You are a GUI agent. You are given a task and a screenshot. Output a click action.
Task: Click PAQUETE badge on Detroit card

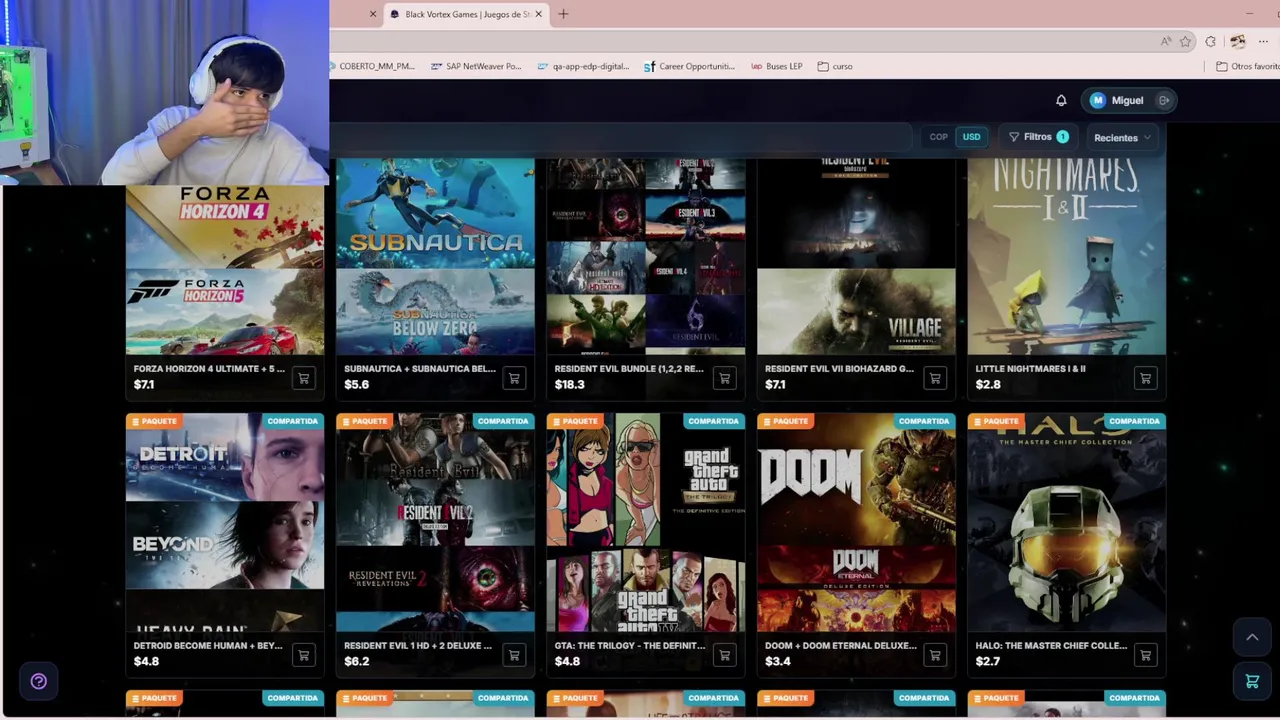[154, 421]
